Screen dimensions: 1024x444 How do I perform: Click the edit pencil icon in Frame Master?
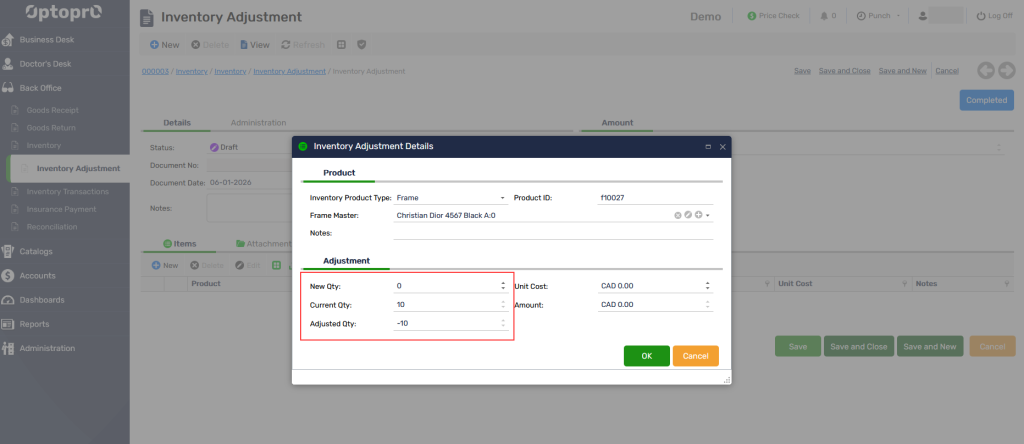tap(688, 215)
